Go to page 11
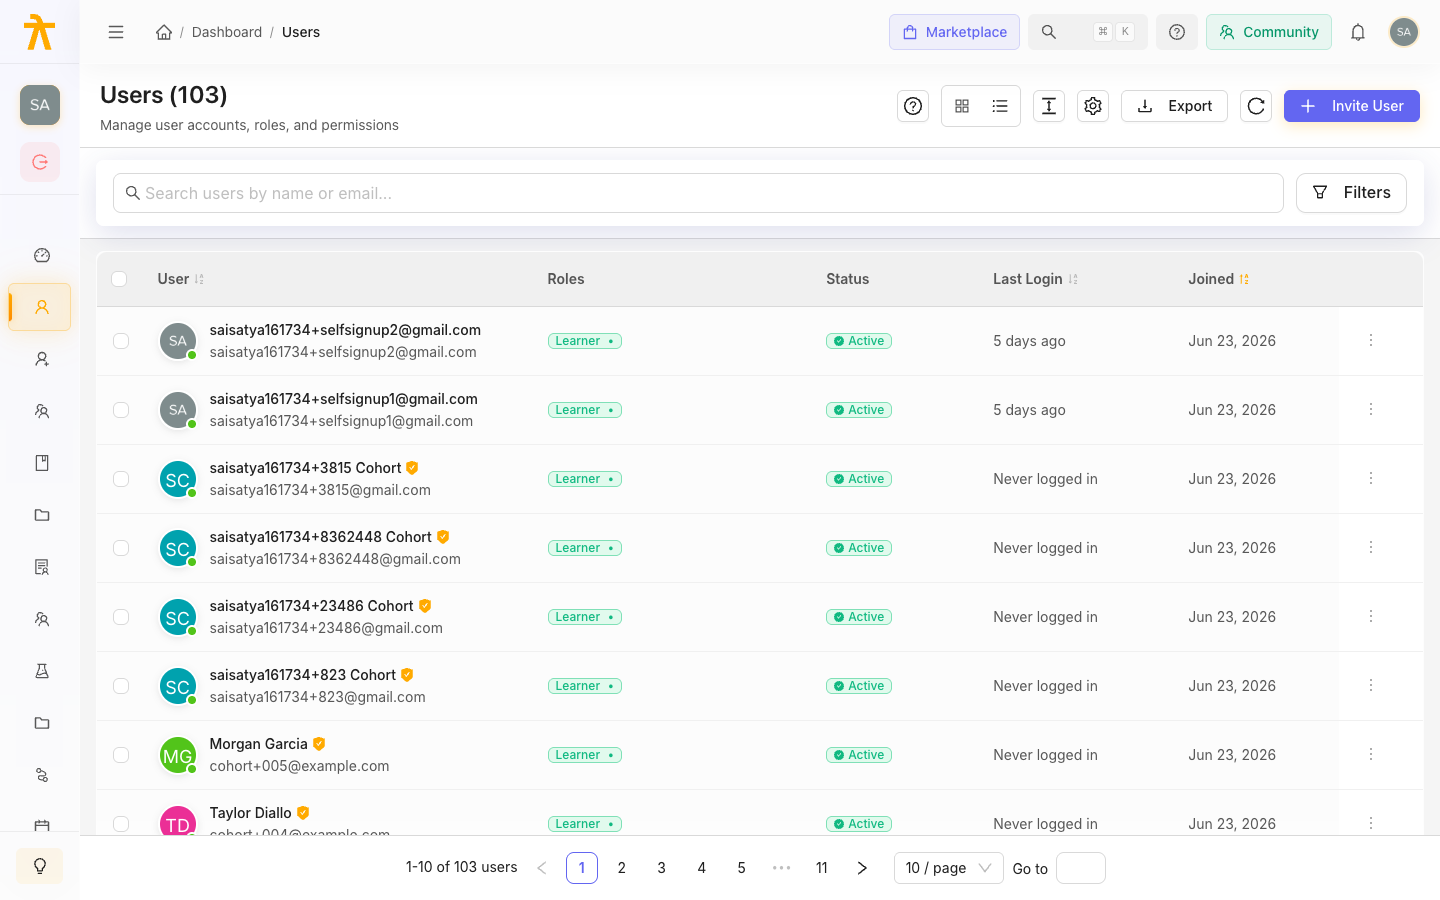 click(x=822, y=868)
